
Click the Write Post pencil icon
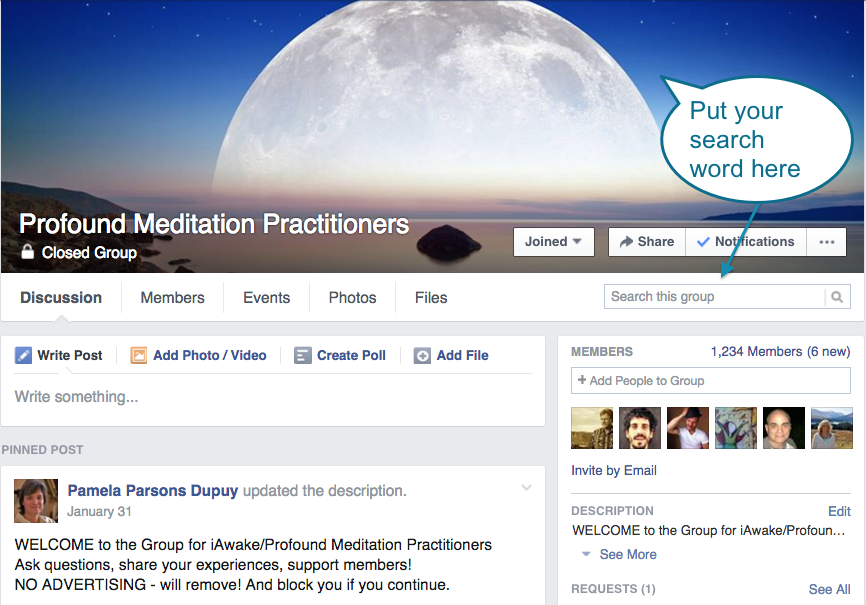(23, 355)
